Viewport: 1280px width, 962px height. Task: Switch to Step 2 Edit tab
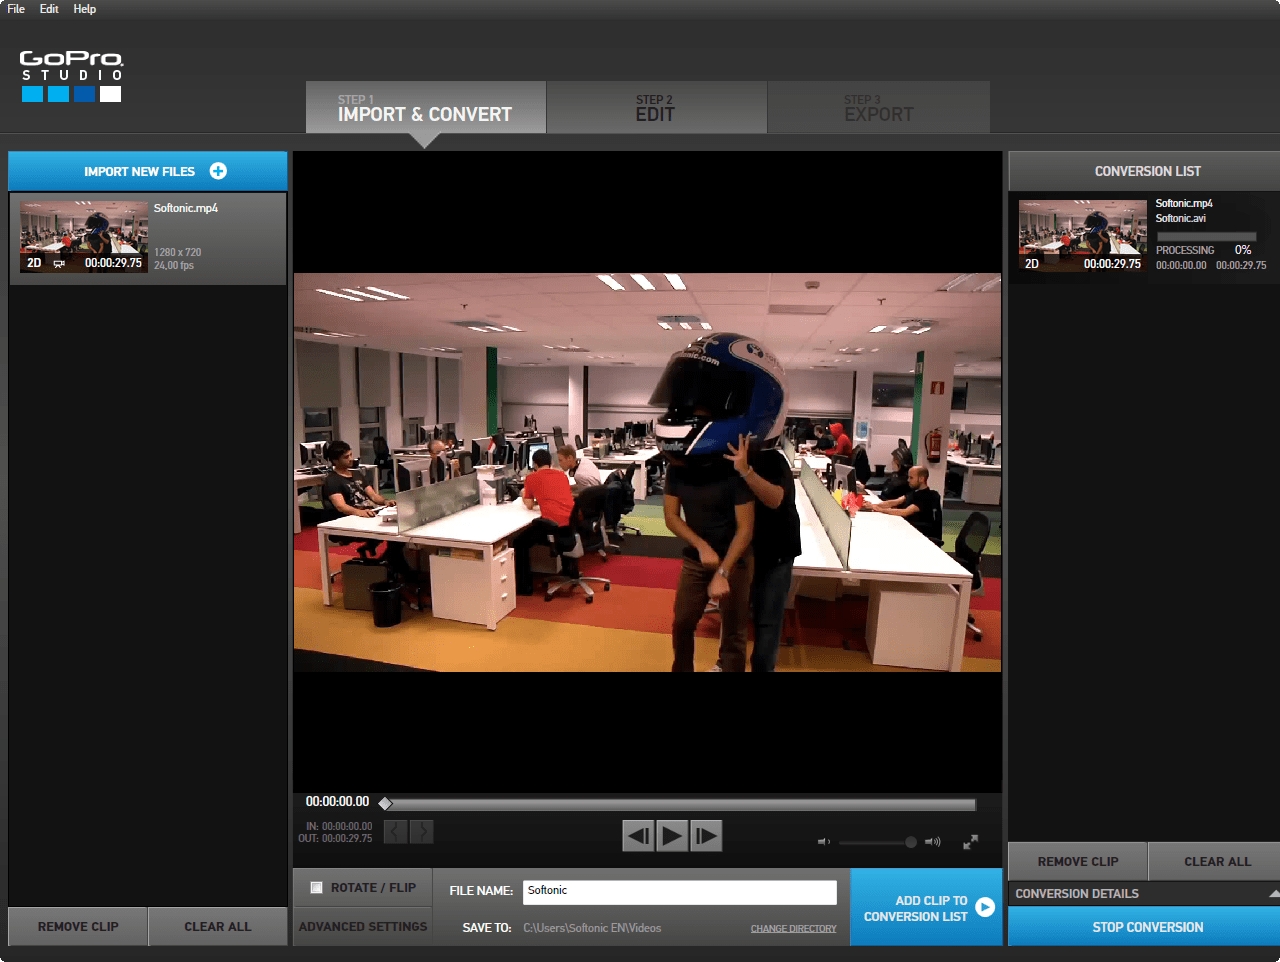(657, 107)
